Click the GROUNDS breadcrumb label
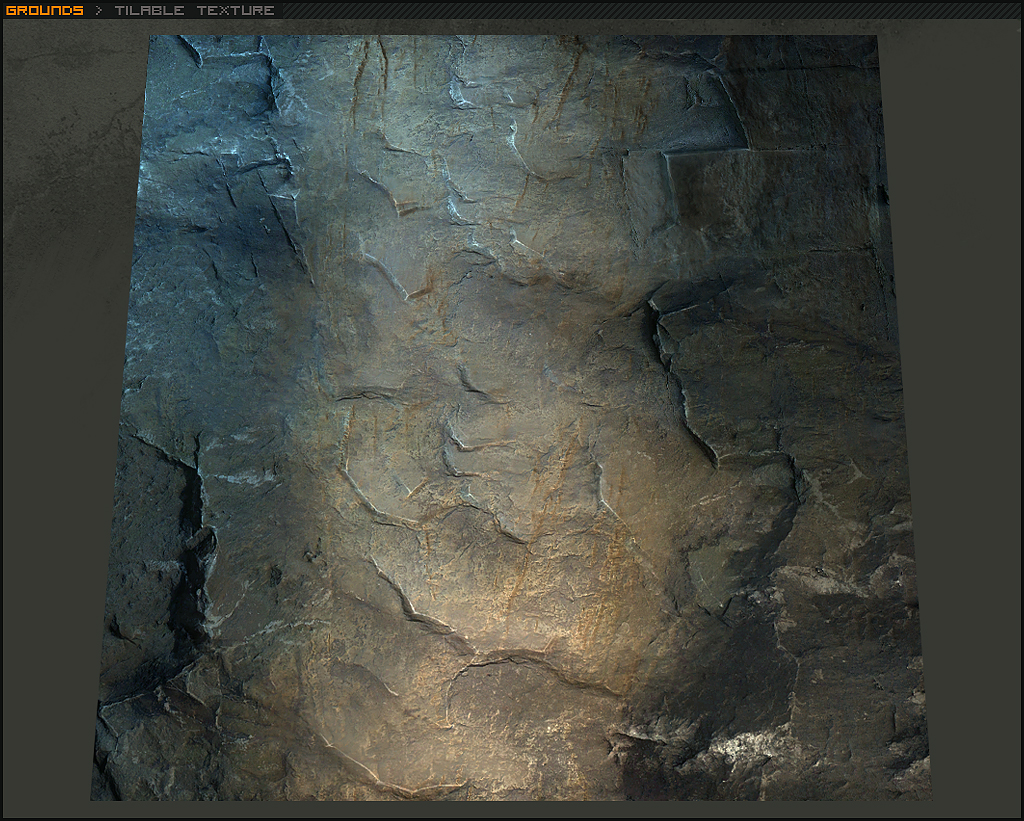Screen dimensions: 1024x821 [44, 10]
